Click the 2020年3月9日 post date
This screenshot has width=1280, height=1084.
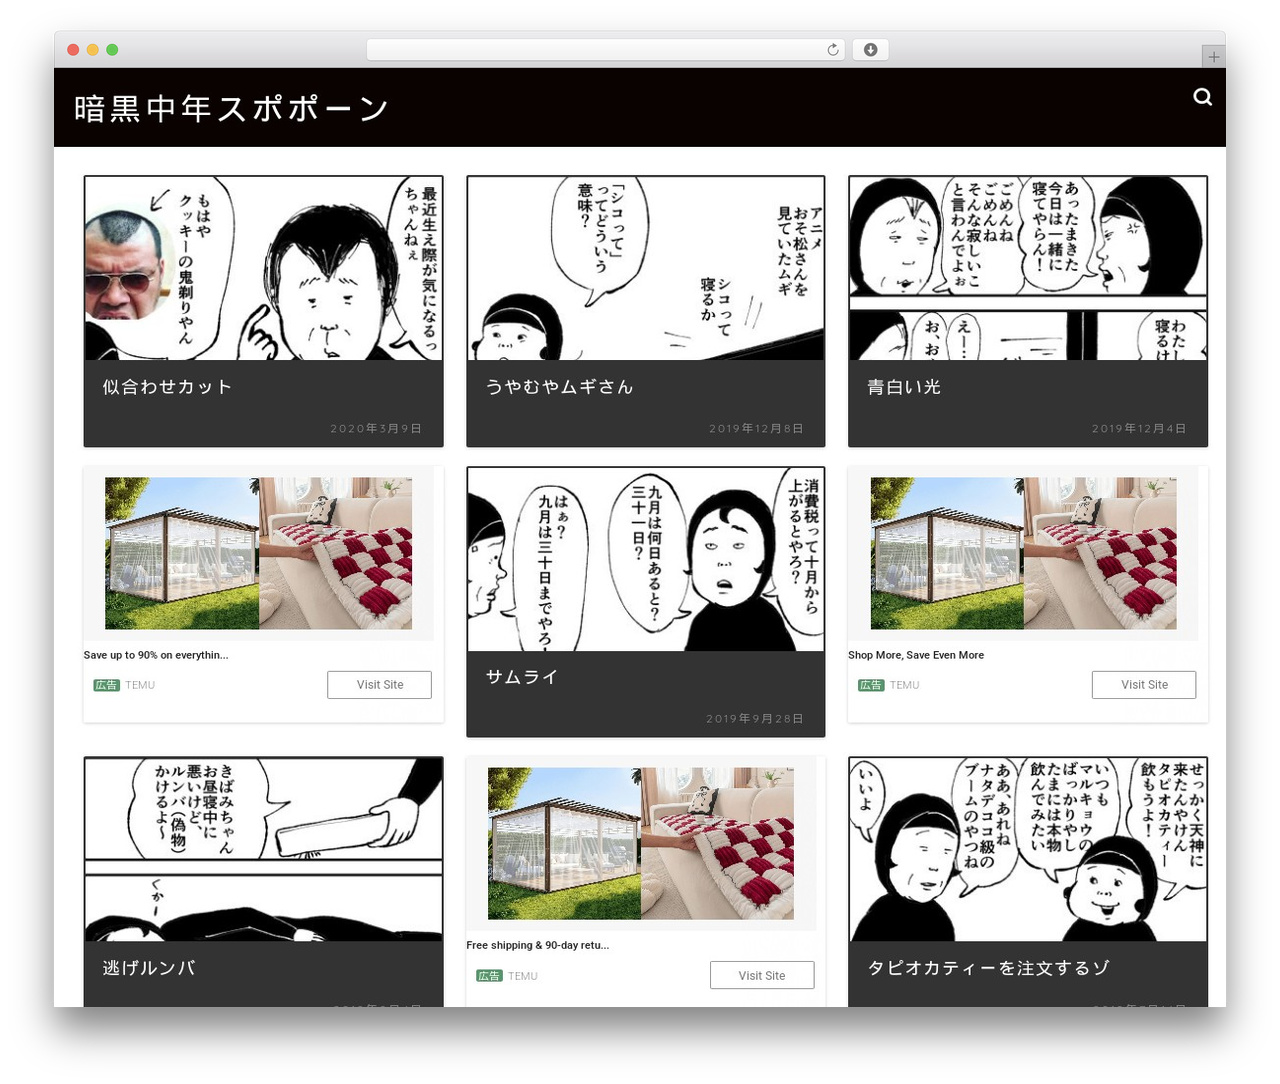(376, 429)
